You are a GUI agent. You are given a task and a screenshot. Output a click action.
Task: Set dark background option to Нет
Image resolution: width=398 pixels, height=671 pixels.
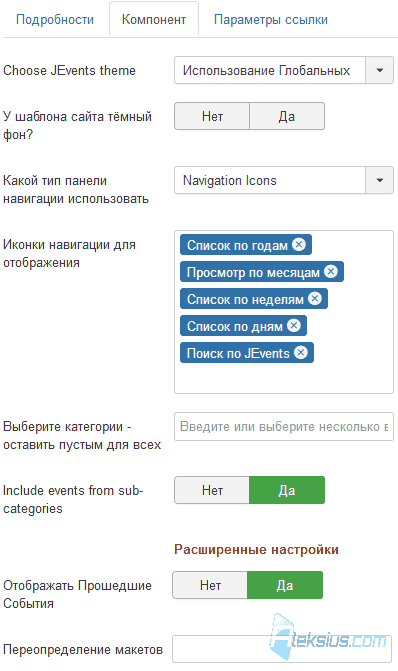click(x=212, y=116)
